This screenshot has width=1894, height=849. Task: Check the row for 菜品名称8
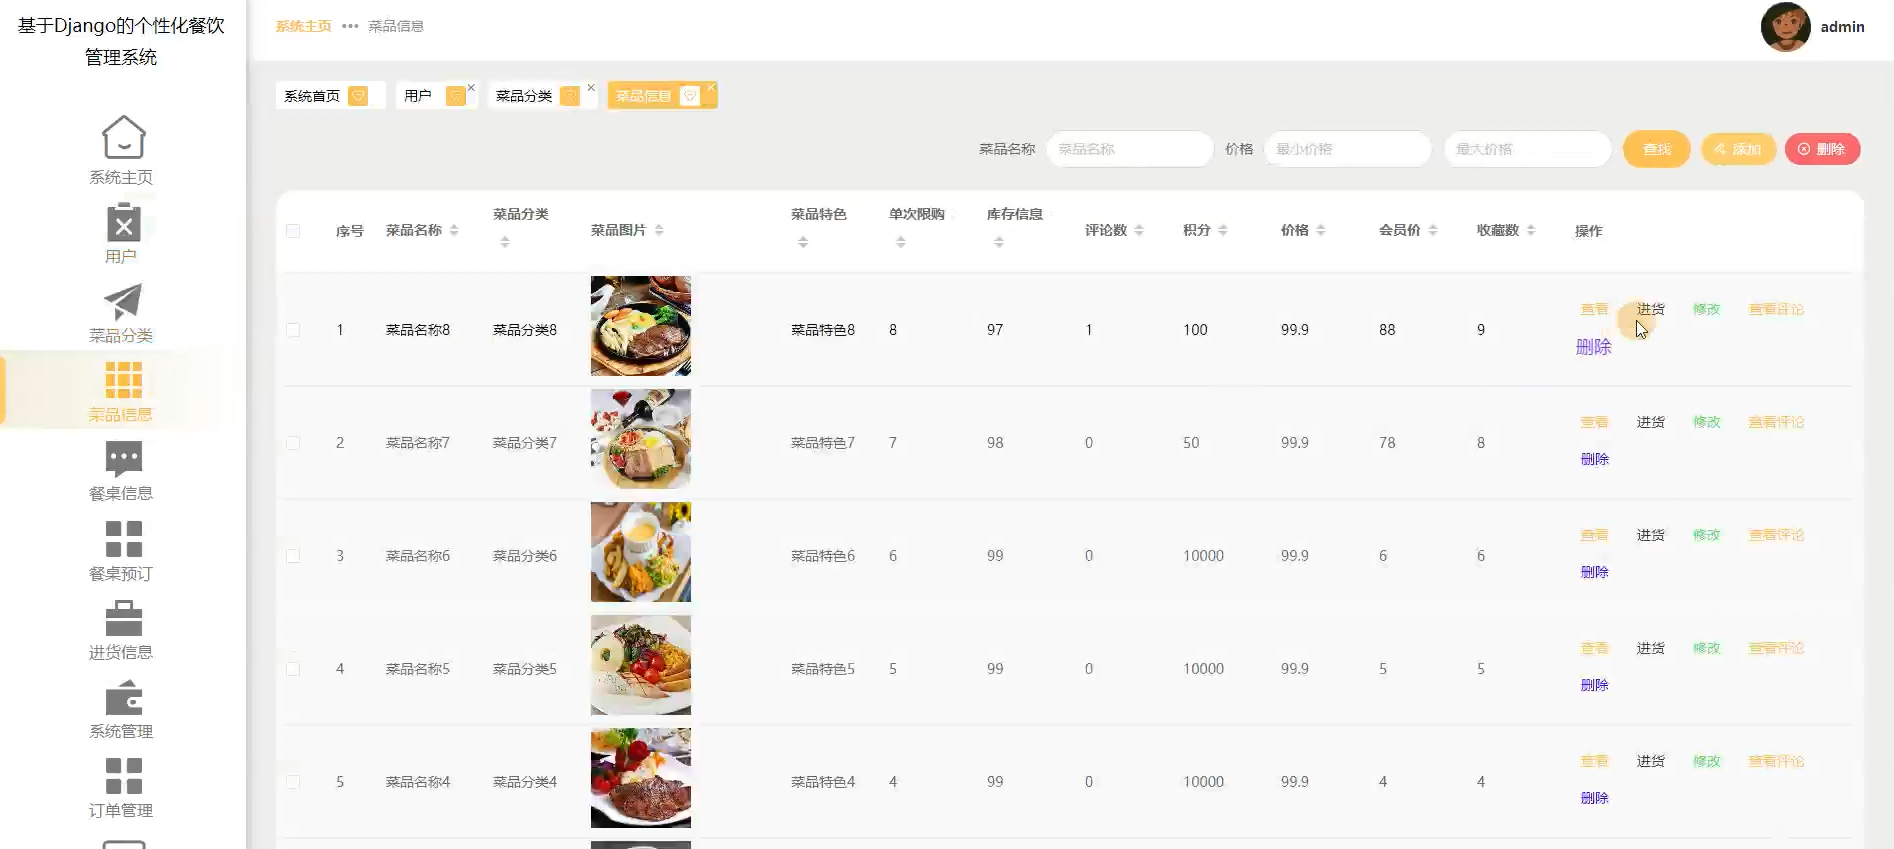[293, 330]
